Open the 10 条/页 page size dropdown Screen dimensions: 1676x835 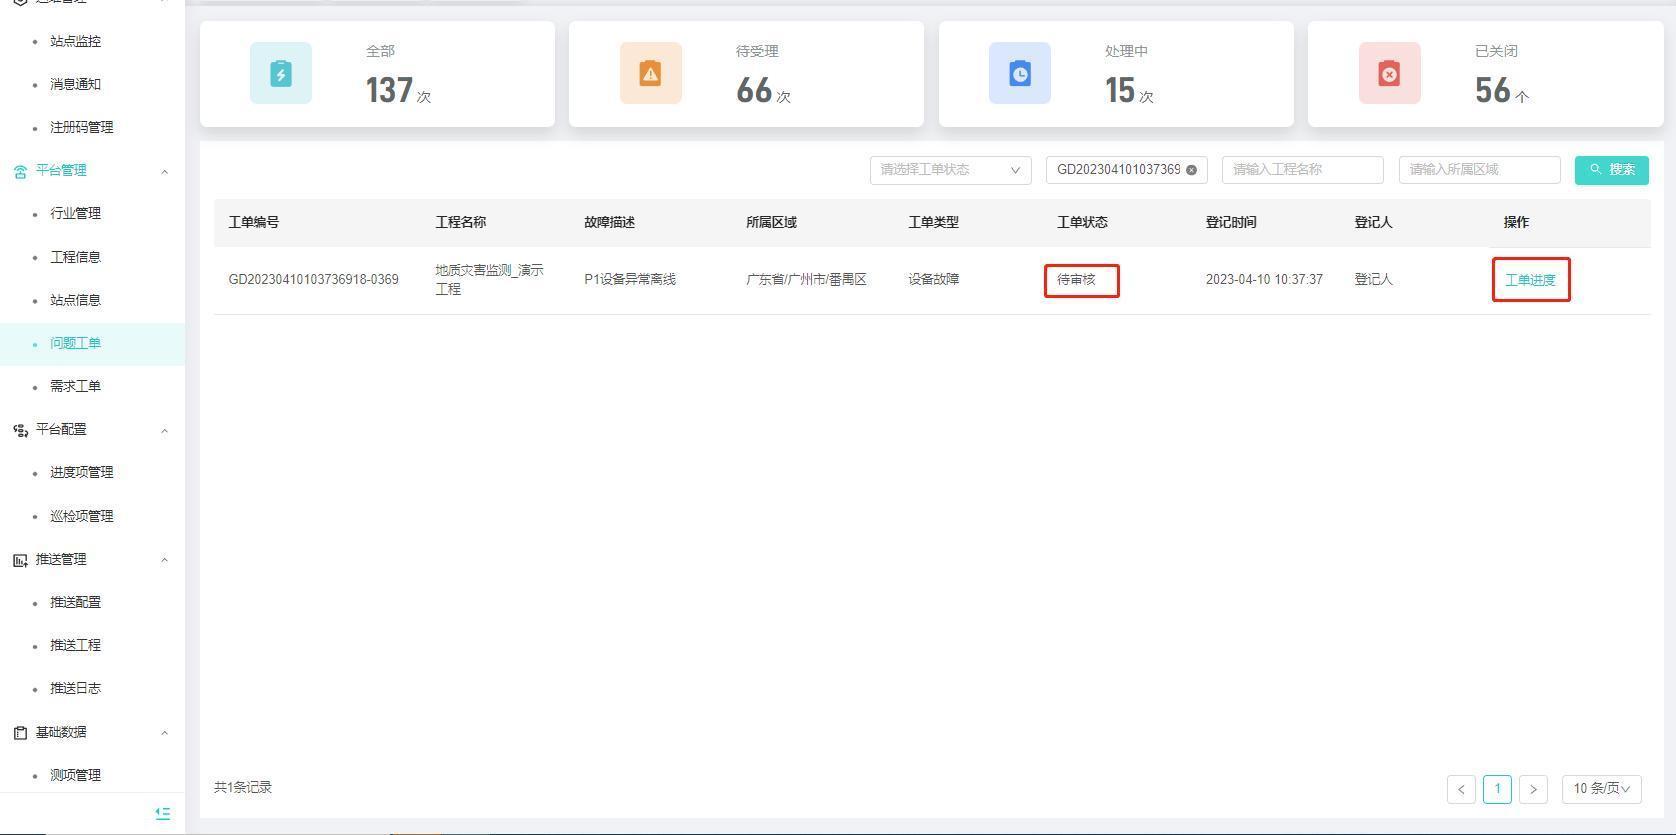click(1601, 789)
